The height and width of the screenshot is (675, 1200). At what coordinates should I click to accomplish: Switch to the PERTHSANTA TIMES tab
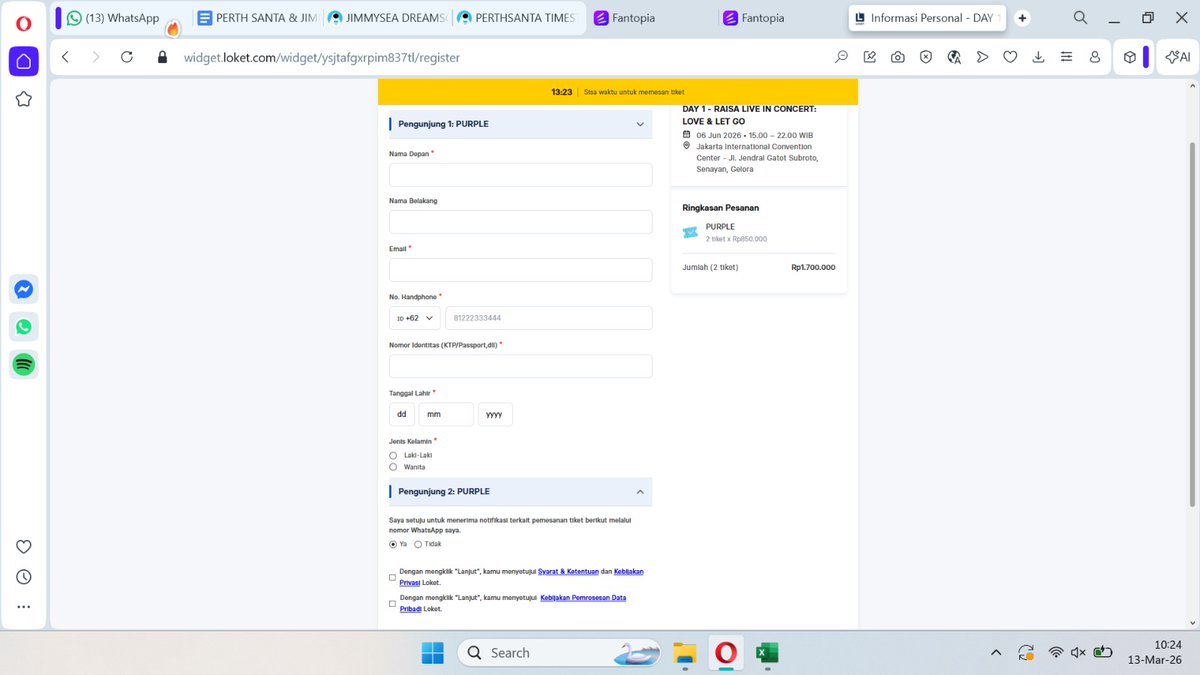(517, 18)
